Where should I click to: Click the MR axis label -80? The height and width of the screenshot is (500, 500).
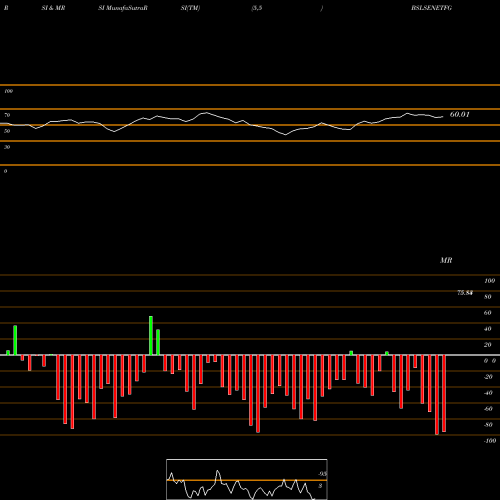(488, 425)
